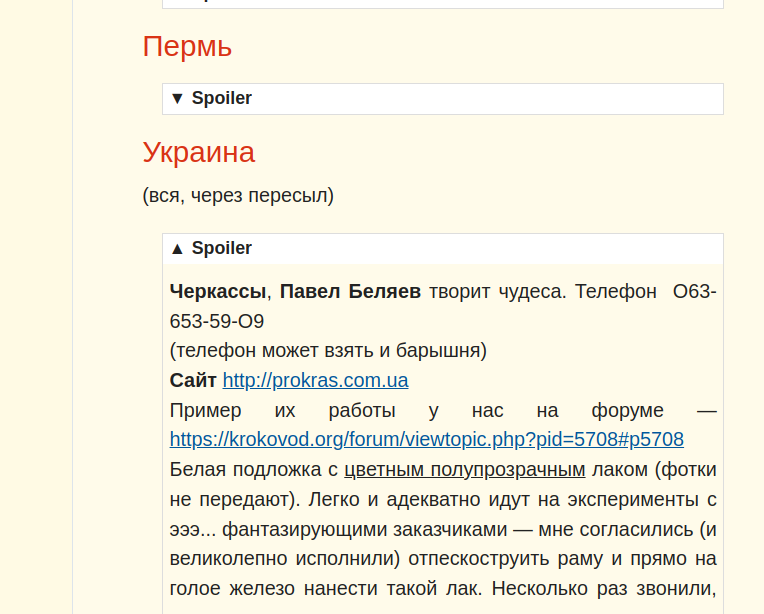Click the partially visible spoiler box at top
Image resolution: width=764 pixels, height=614 pixels.
442,4
